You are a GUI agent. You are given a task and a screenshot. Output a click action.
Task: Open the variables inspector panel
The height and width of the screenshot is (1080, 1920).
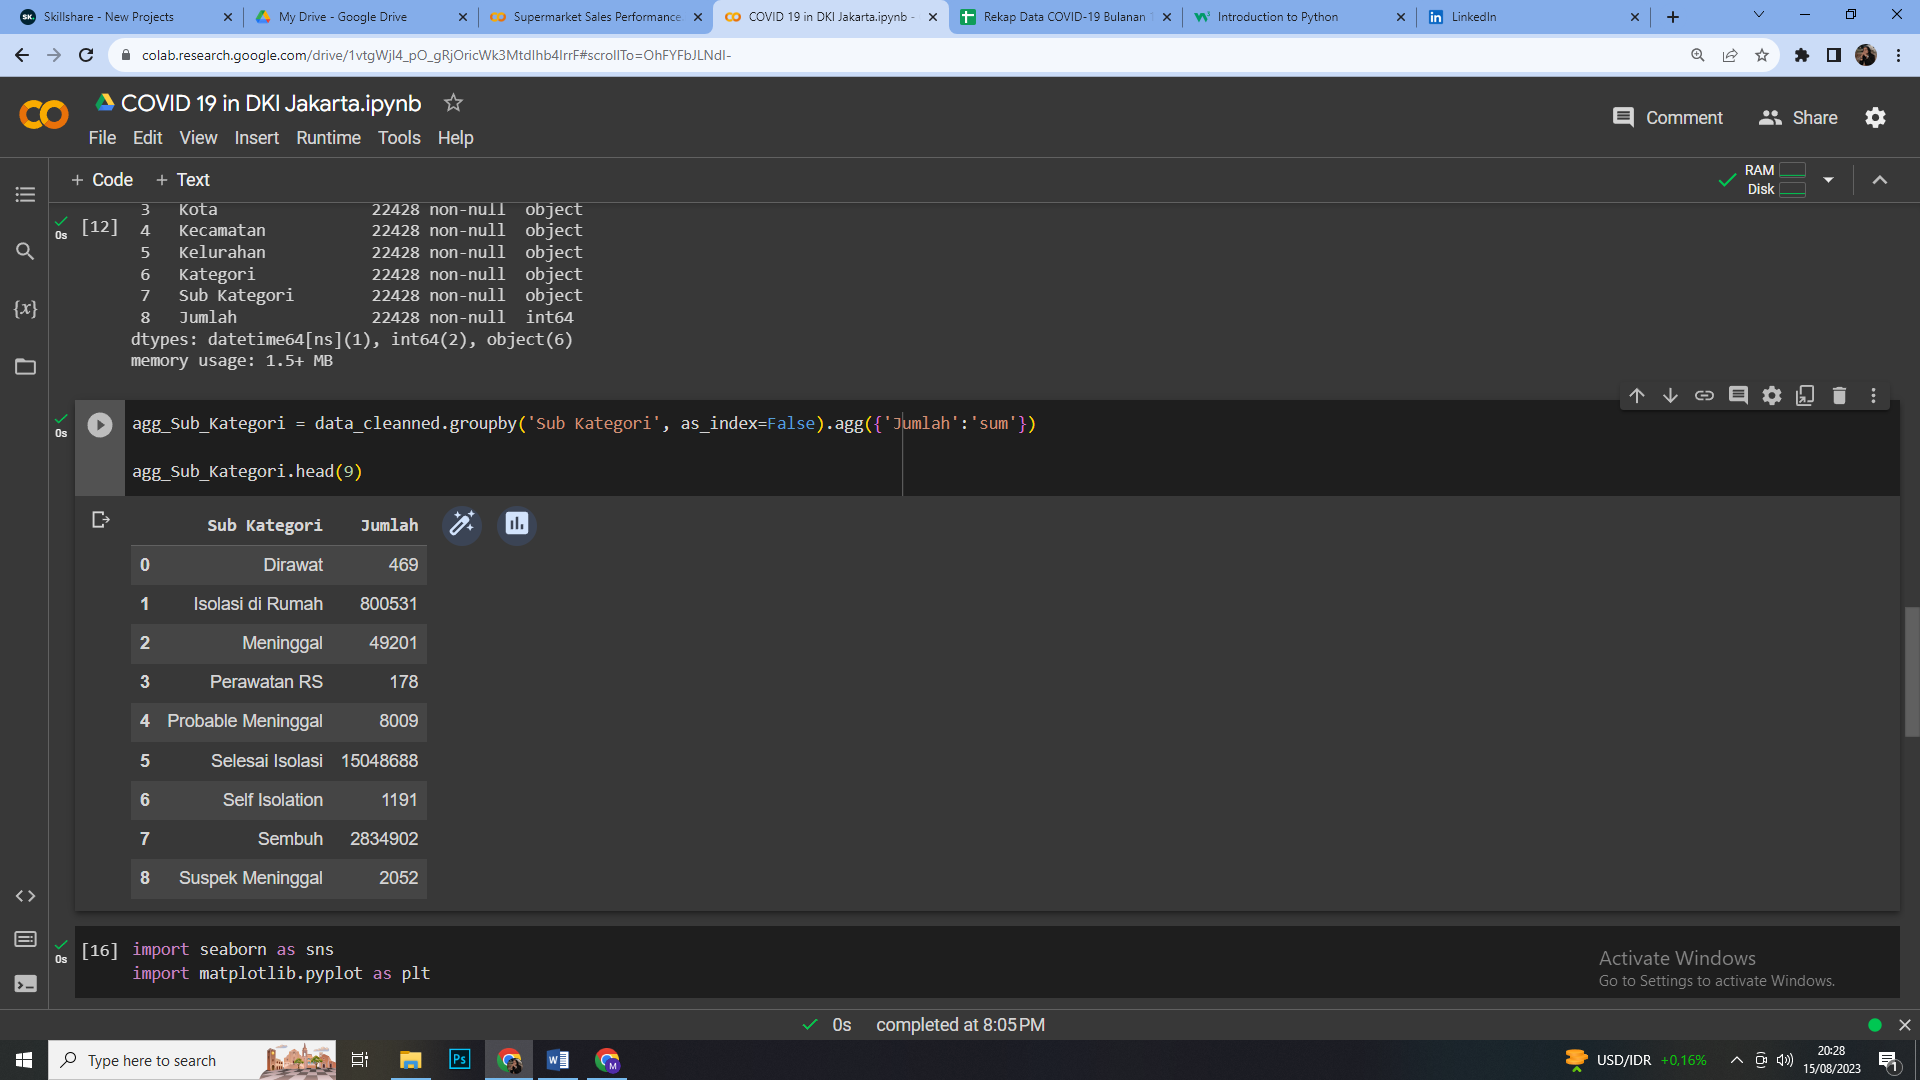tap(25, 309)
